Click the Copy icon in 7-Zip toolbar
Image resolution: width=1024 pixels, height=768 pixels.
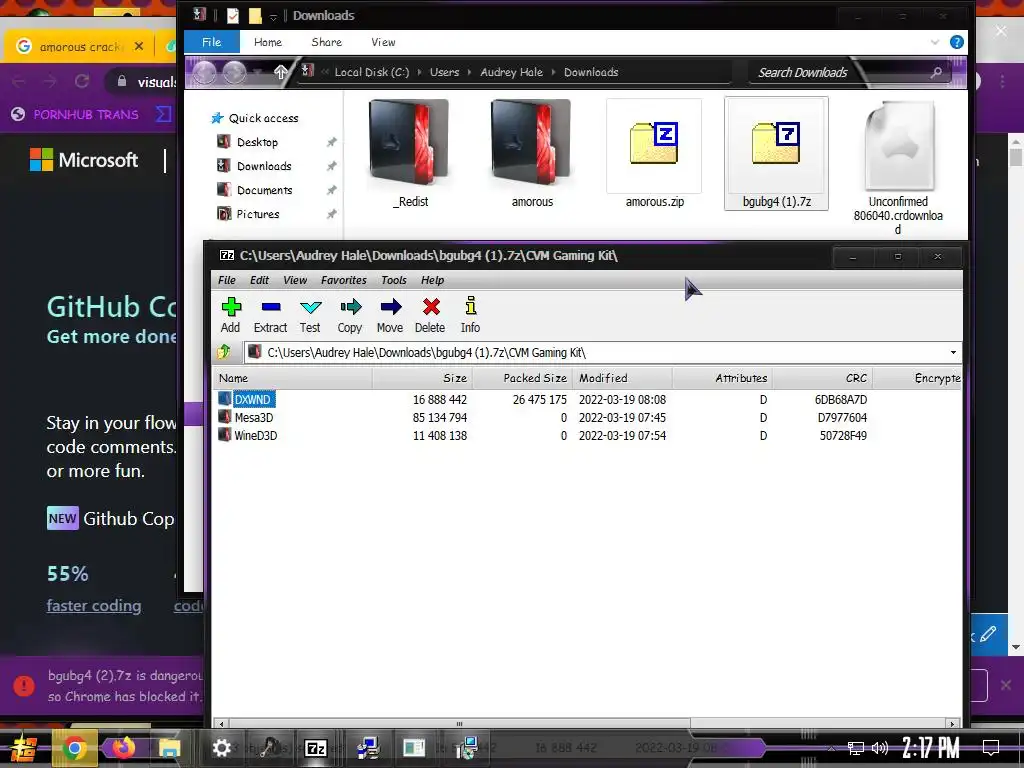[x=350, y=315]
